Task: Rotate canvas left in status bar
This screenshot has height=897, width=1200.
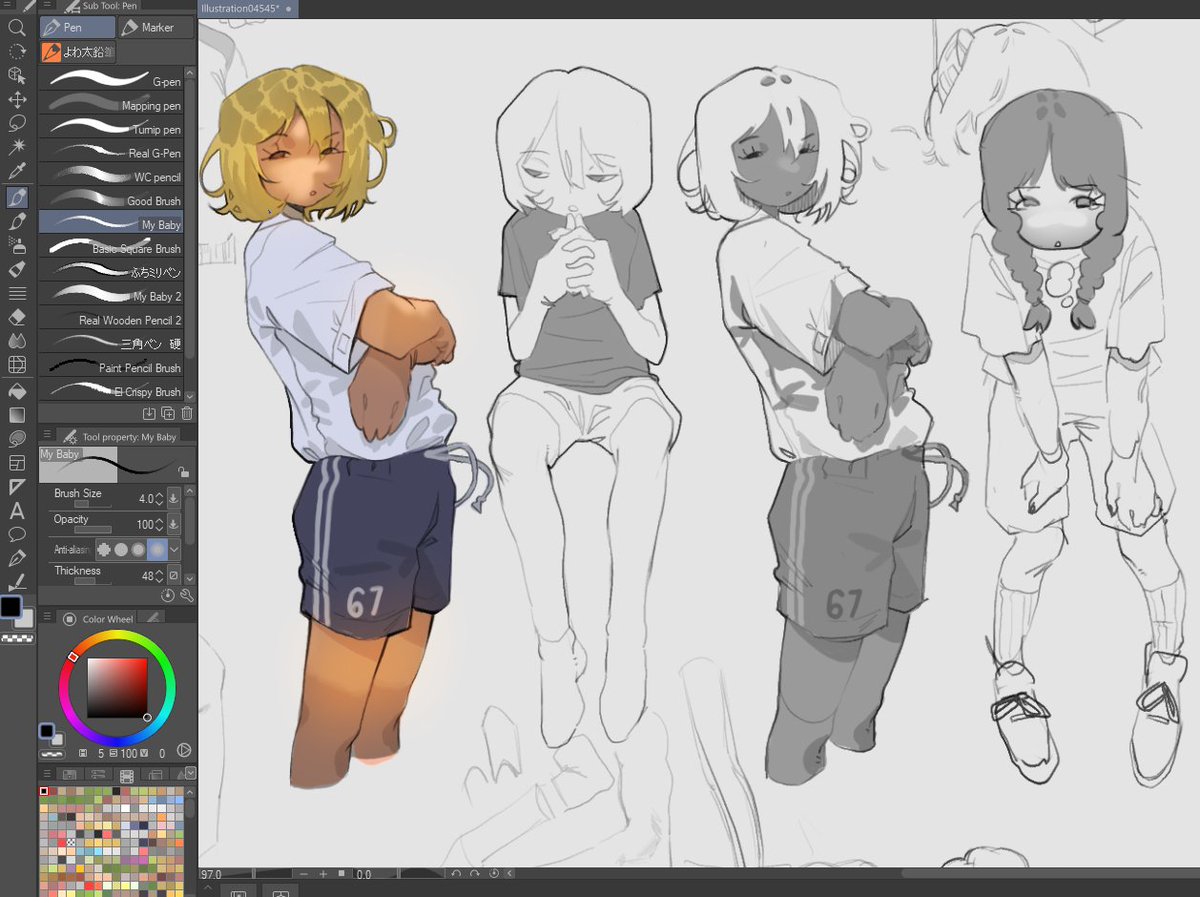Action: pos(456,874)
